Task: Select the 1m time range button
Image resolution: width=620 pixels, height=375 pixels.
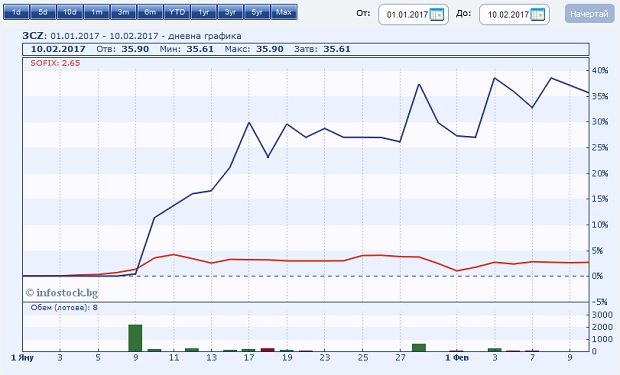Action: [x=96, y=12]
